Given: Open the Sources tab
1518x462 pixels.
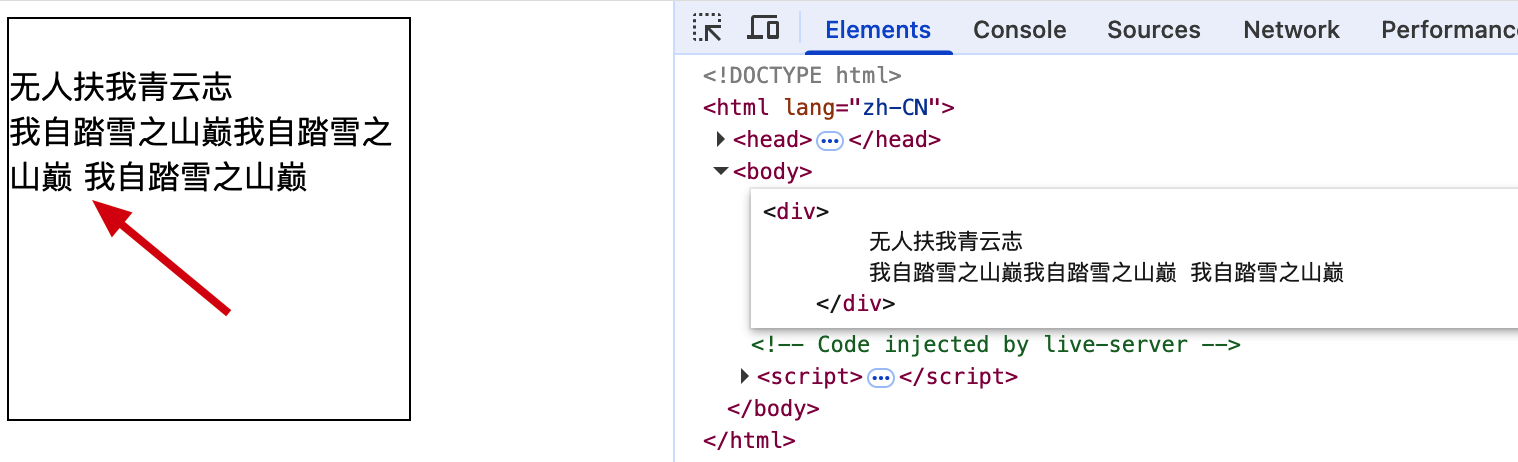Looking at the screenshot, I should [x=1154, y=30].
